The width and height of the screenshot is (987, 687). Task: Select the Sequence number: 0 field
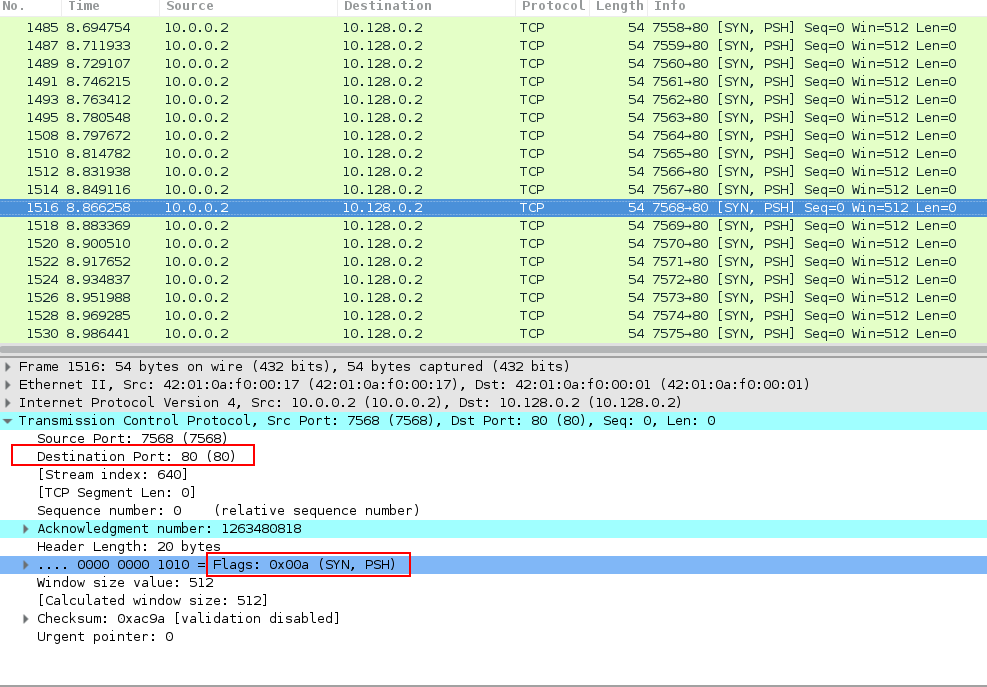(x=494, y=511)
